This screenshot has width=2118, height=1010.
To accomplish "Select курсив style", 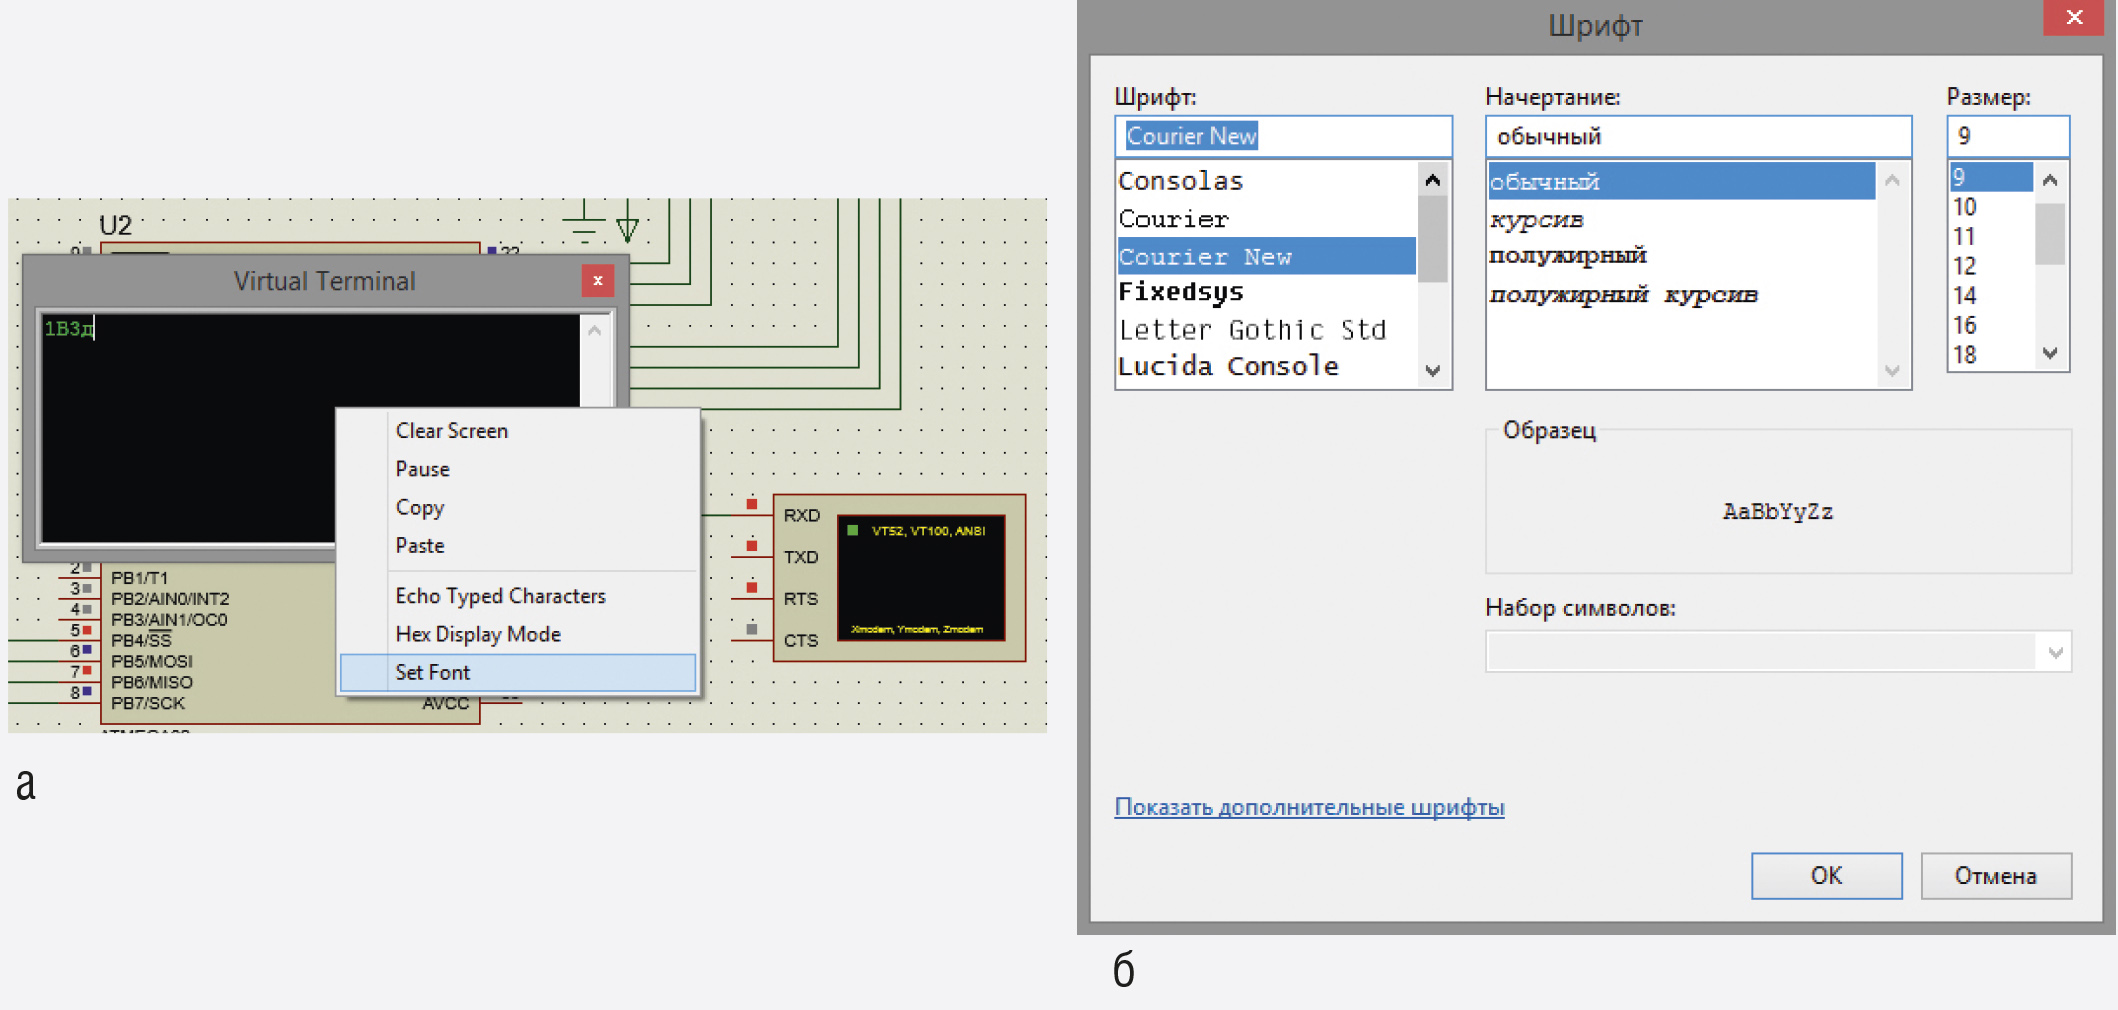I will point(1681,219).
